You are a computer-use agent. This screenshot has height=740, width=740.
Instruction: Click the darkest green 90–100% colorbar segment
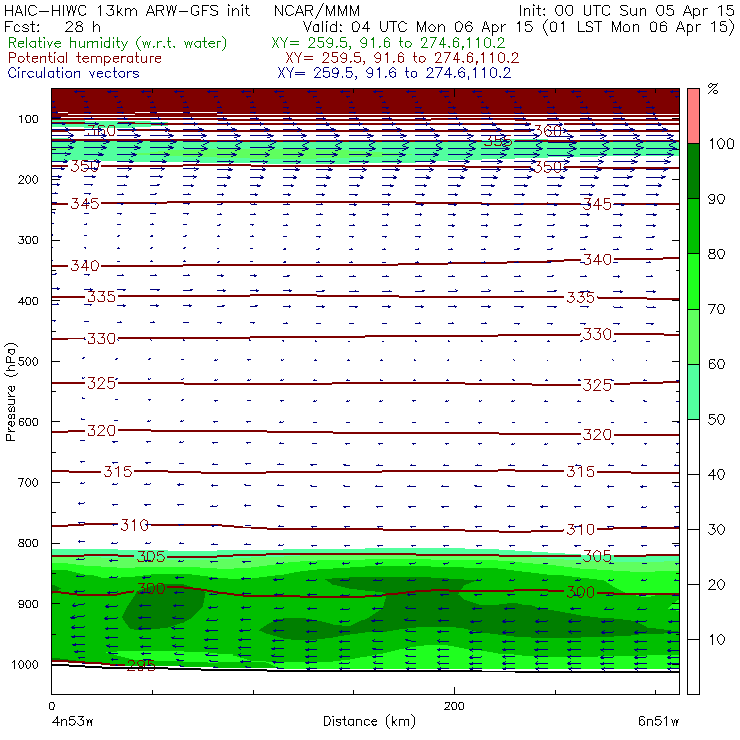click(x=693, y=171)
